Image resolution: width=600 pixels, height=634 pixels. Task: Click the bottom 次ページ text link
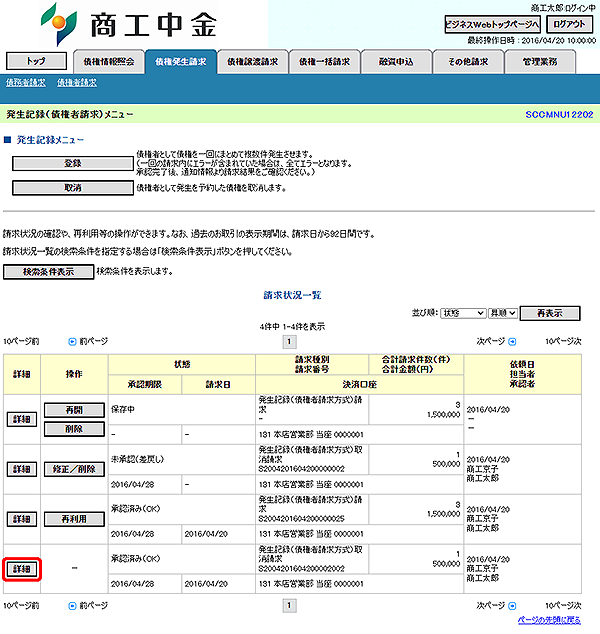tap(491, 606)
